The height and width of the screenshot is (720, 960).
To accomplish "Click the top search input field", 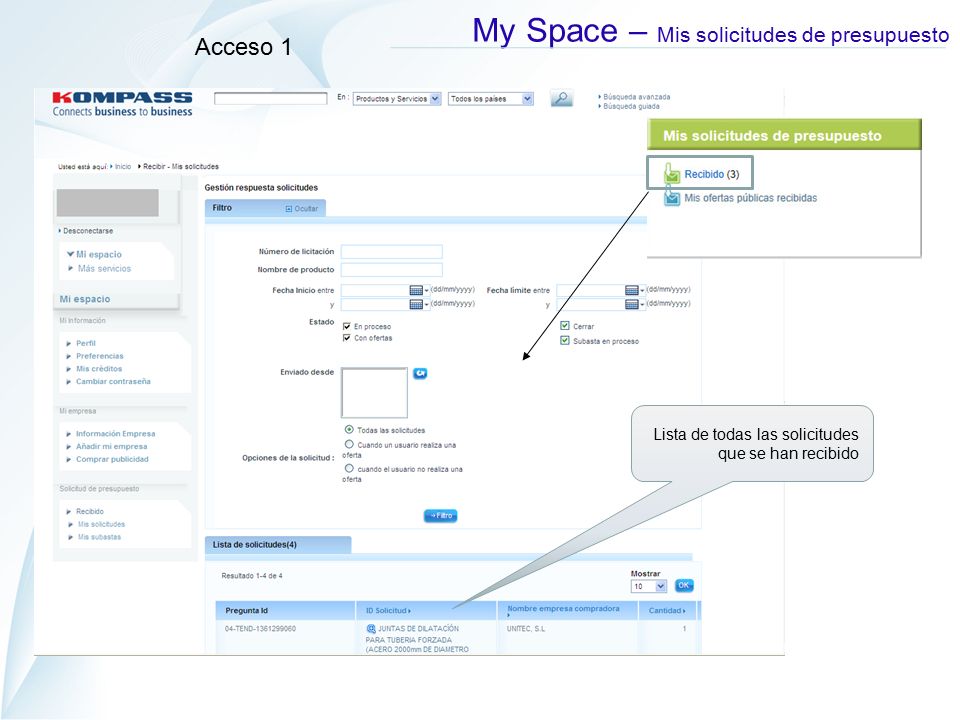I will pos(271,99).
